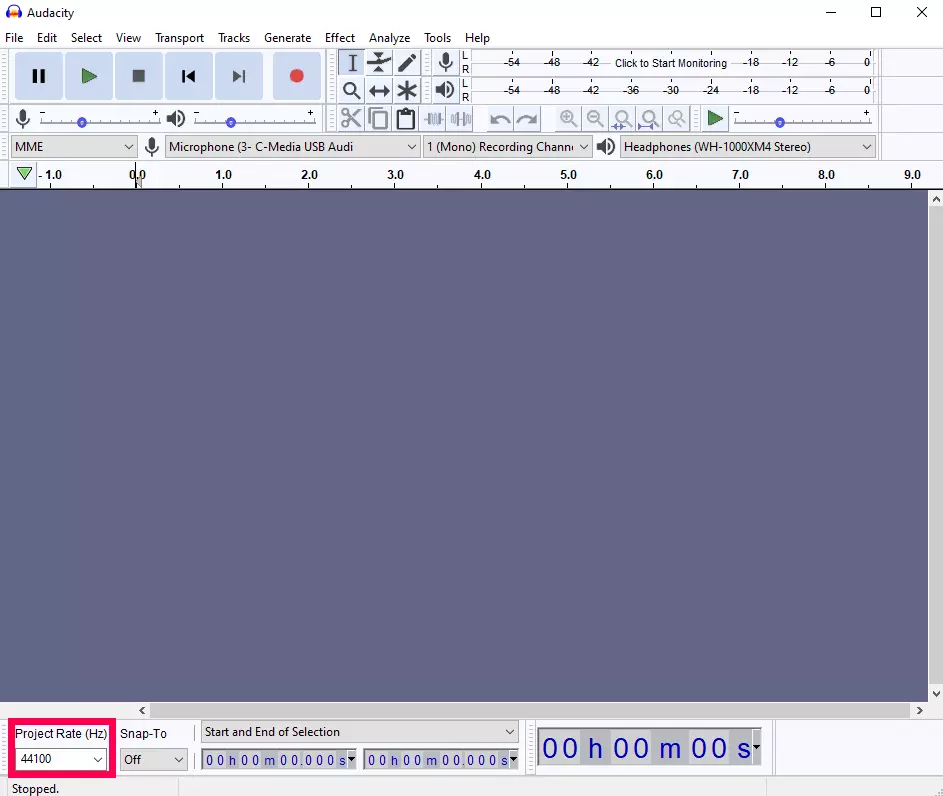Viewport: 943px width, 796px height.
Task: Choose the Zoom tool magnifier
Action: click(352, 91)
